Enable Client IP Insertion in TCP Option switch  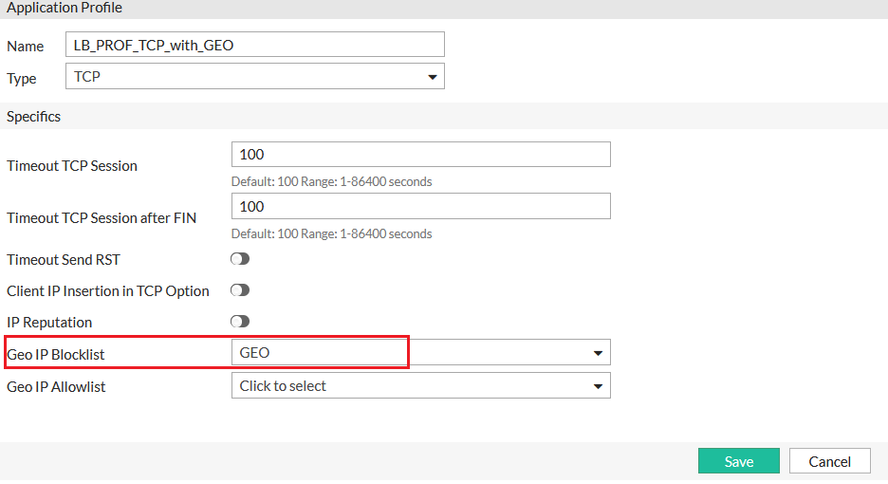click(240, 291)
